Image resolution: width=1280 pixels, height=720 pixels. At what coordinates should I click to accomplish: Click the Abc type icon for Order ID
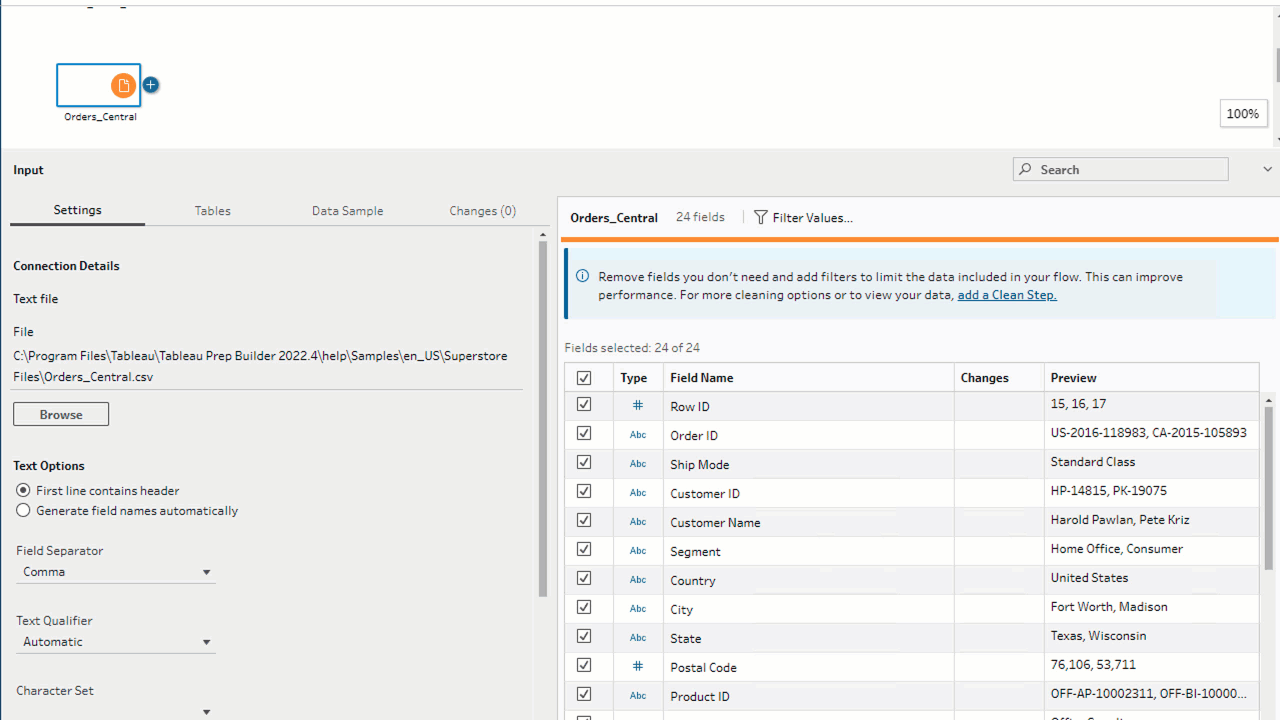[x=637, y=435]
